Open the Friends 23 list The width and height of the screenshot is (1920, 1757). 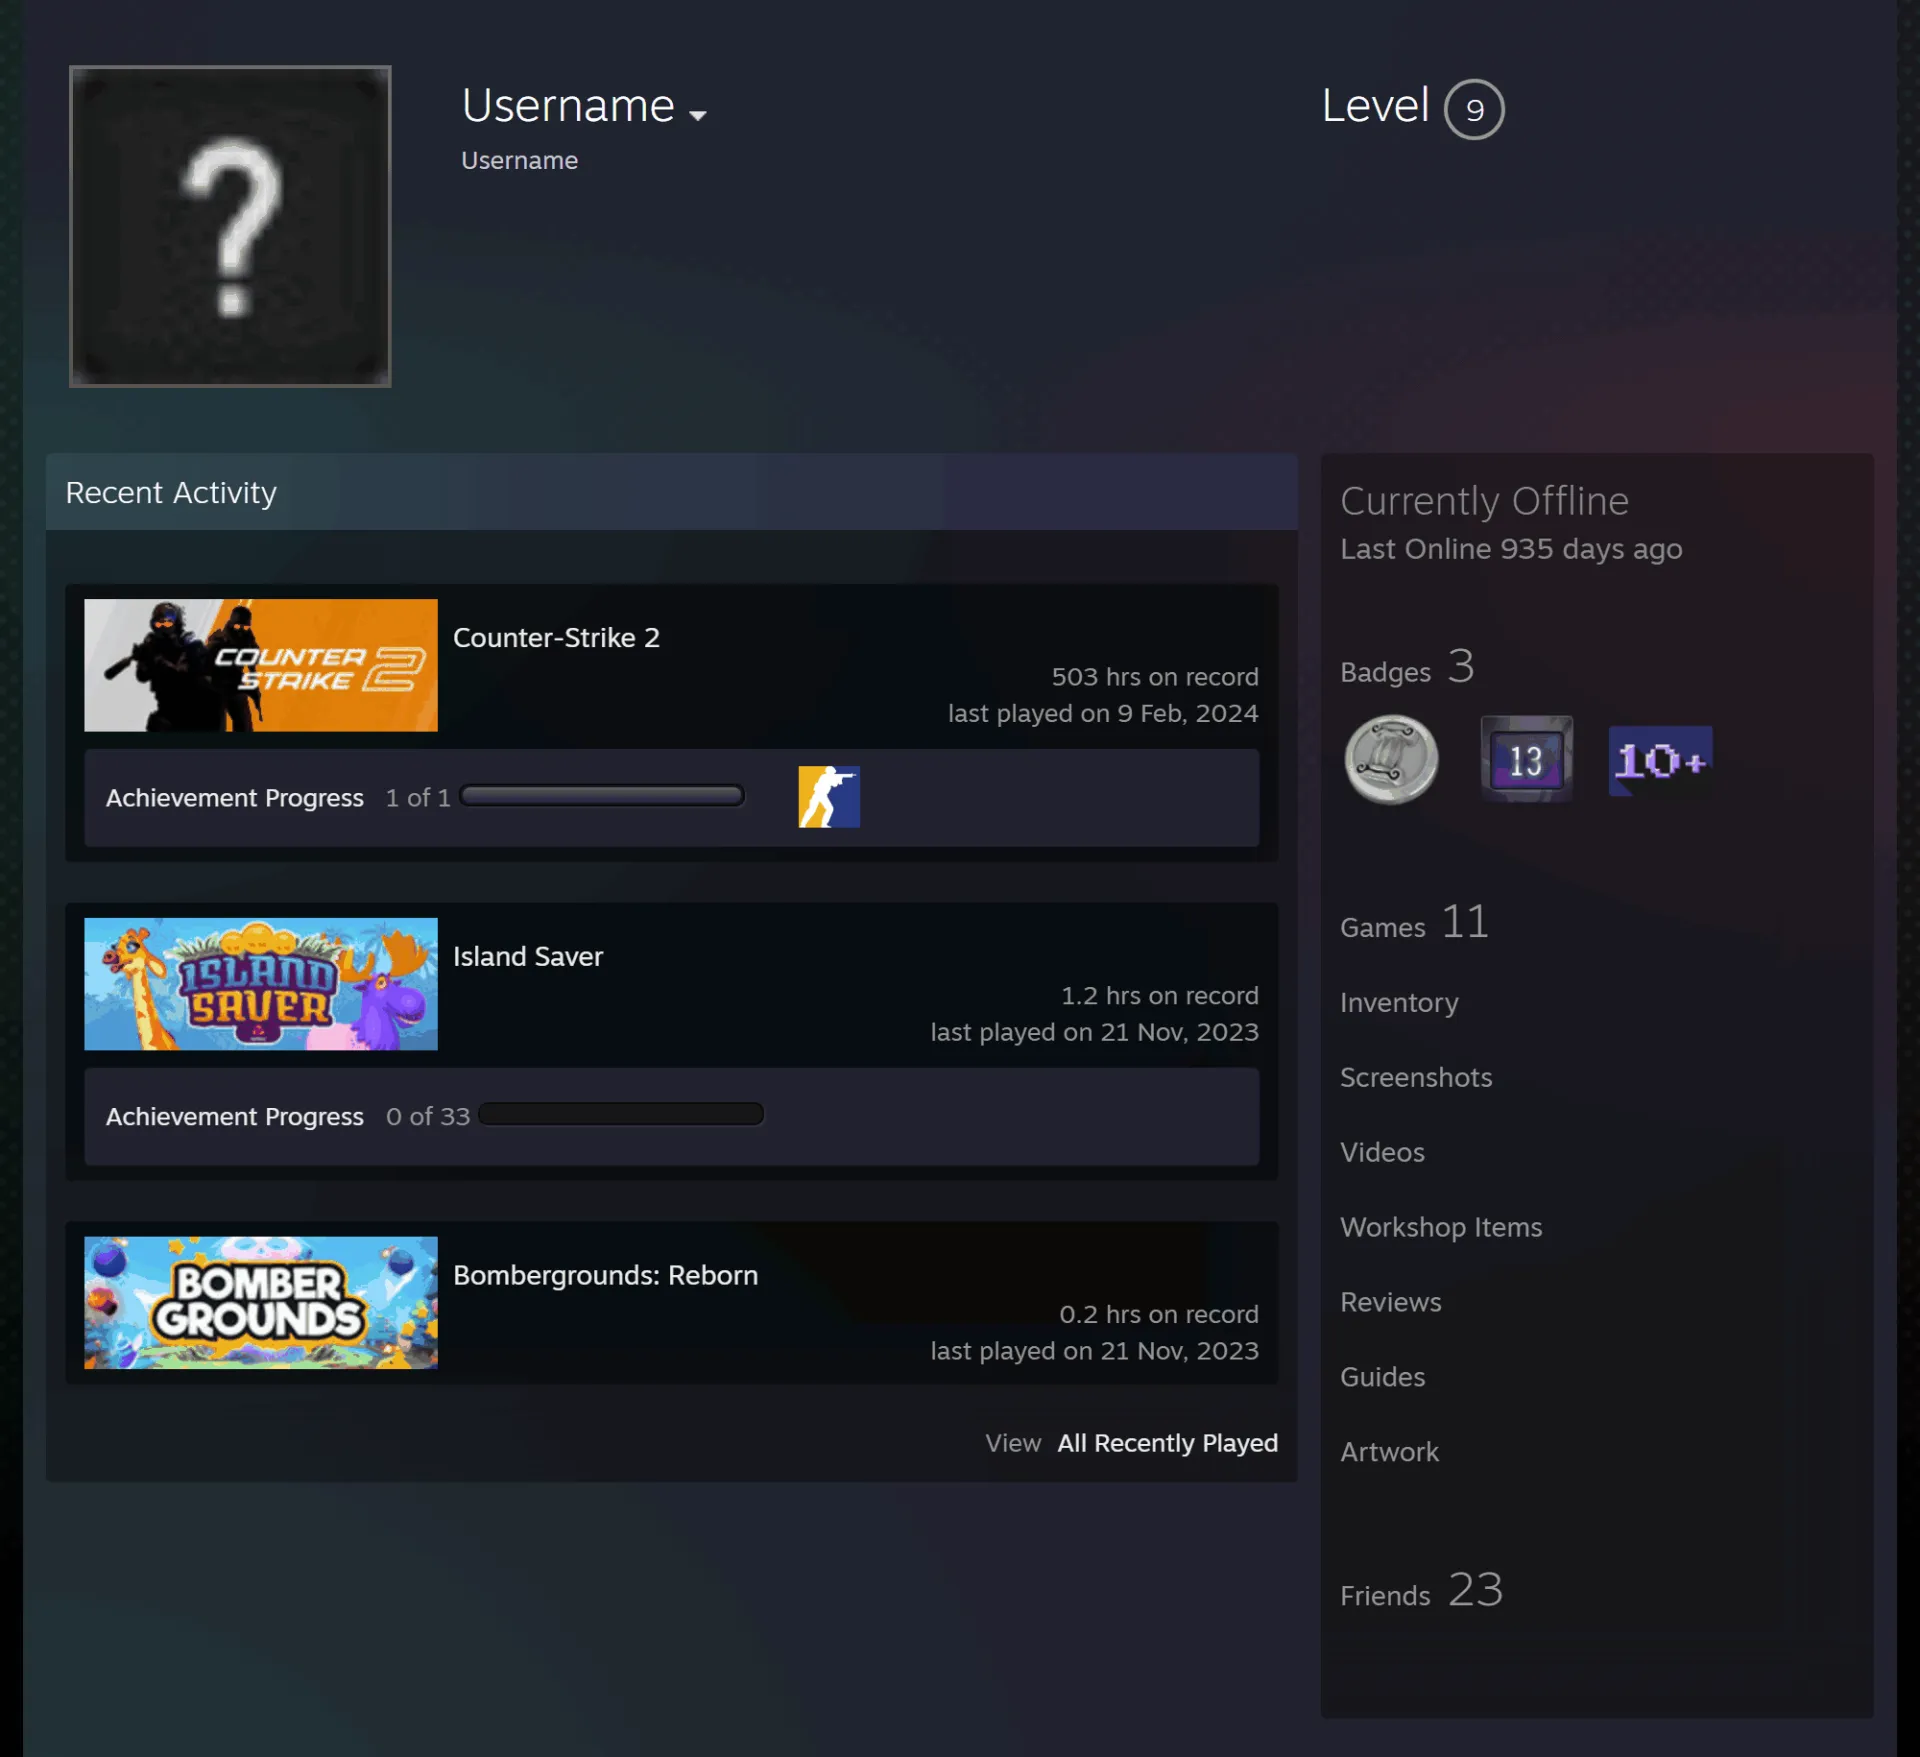pyautogui.click(x=1421, y=1591)
